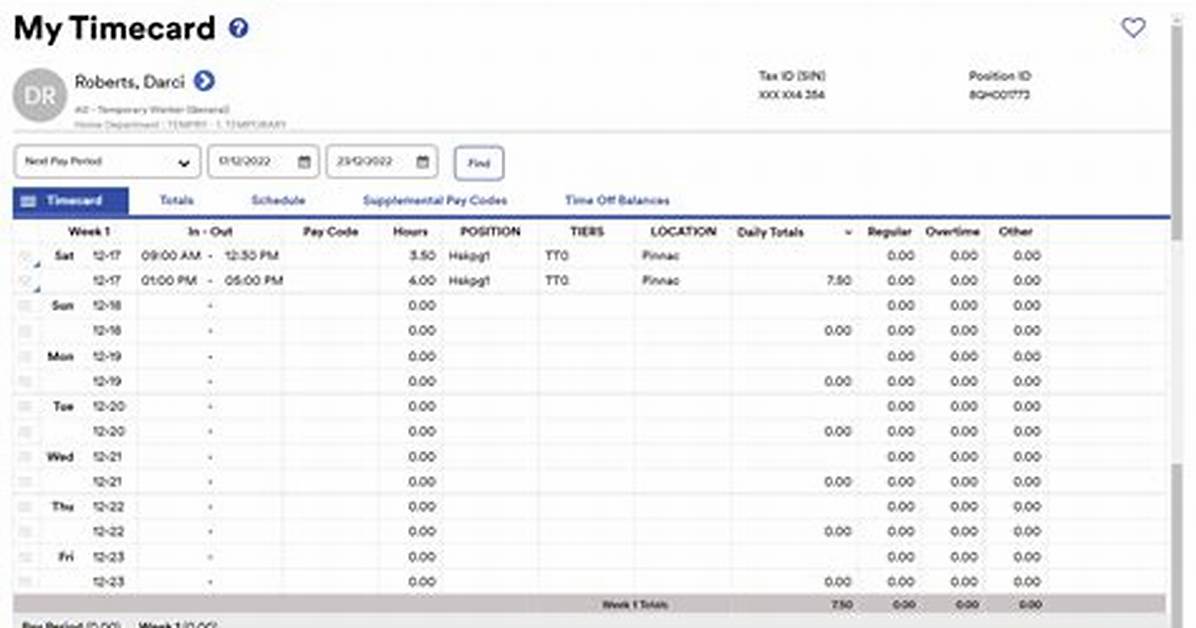Screen dimensions: 1196x628
Task: Open calendar picker for the end date
Action: tap(423, 162)
